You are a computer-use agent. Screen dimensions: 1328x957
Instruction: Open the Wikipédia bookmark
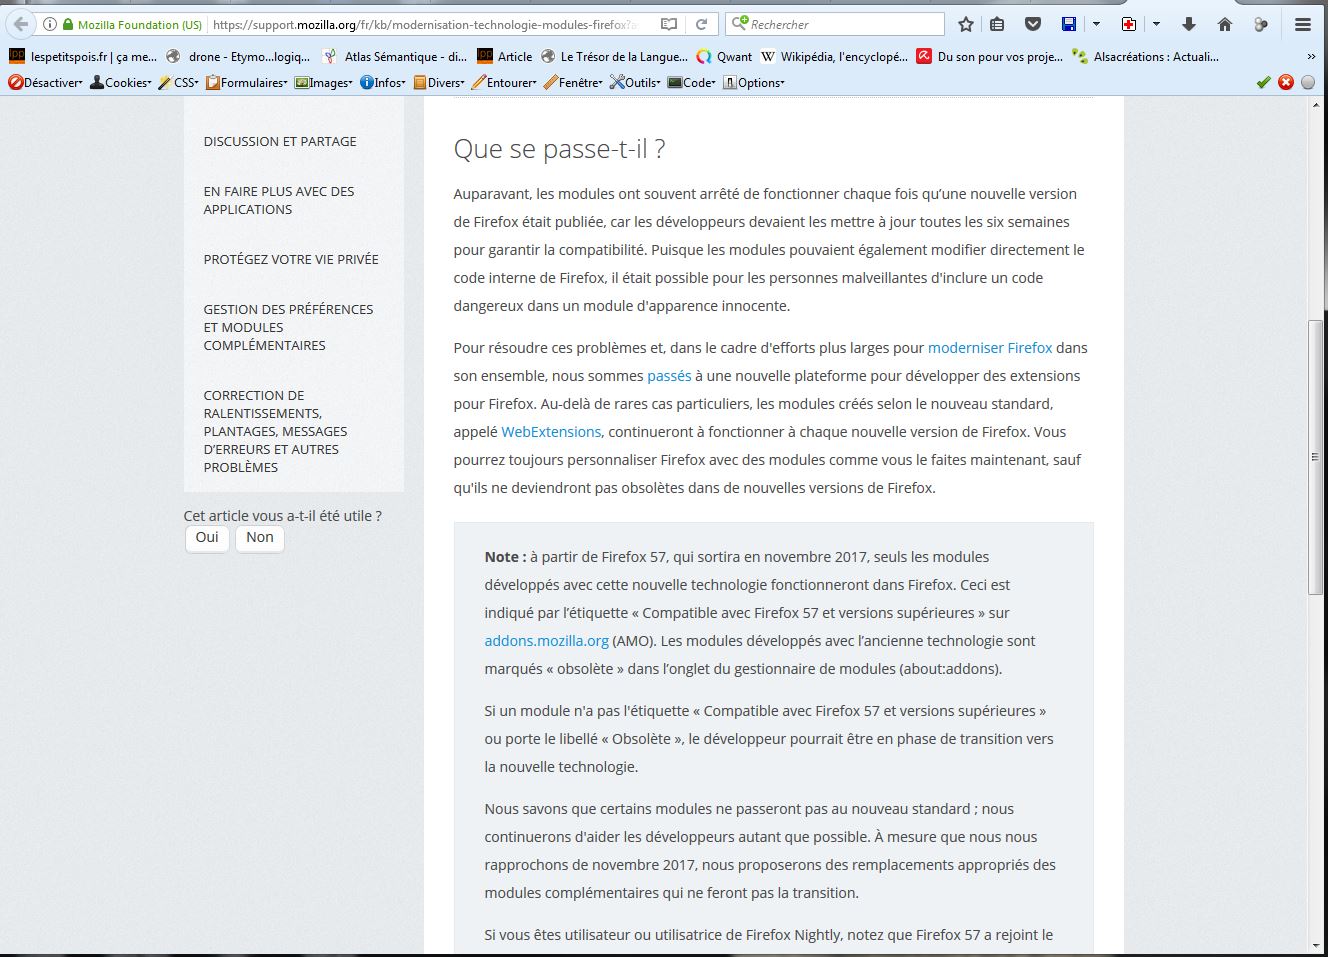[834, 57]
